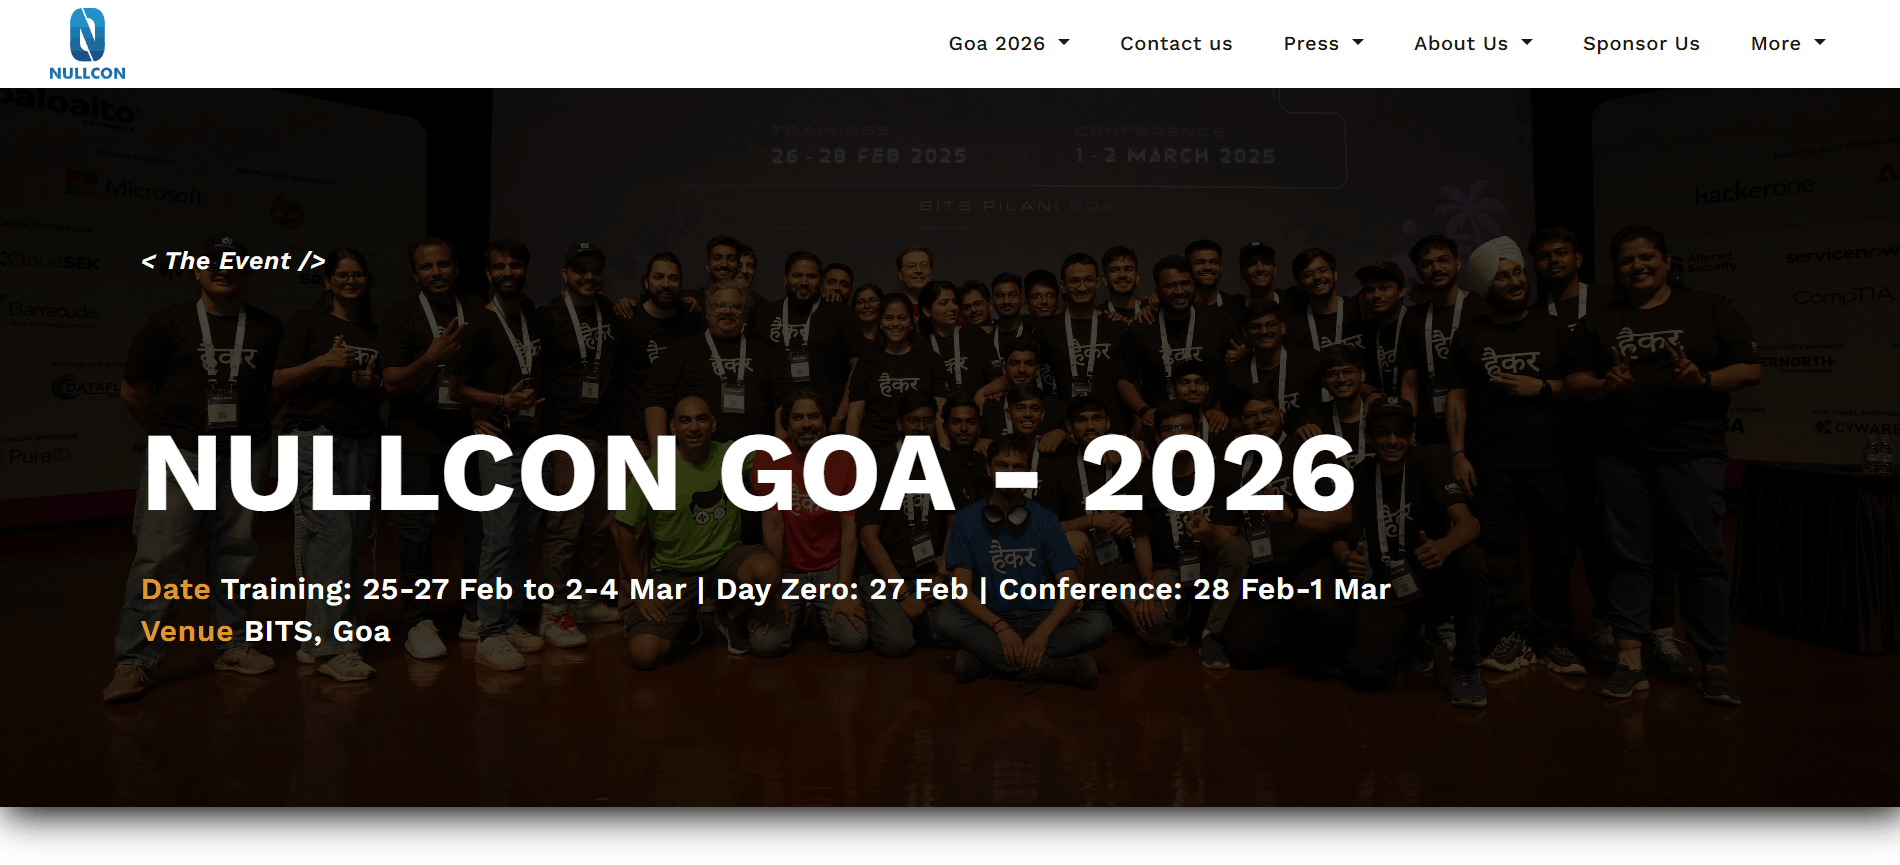Expand the Goa 2026 dropdown arrow
Screen dimensions: 1900x865
pos(1064,42)
